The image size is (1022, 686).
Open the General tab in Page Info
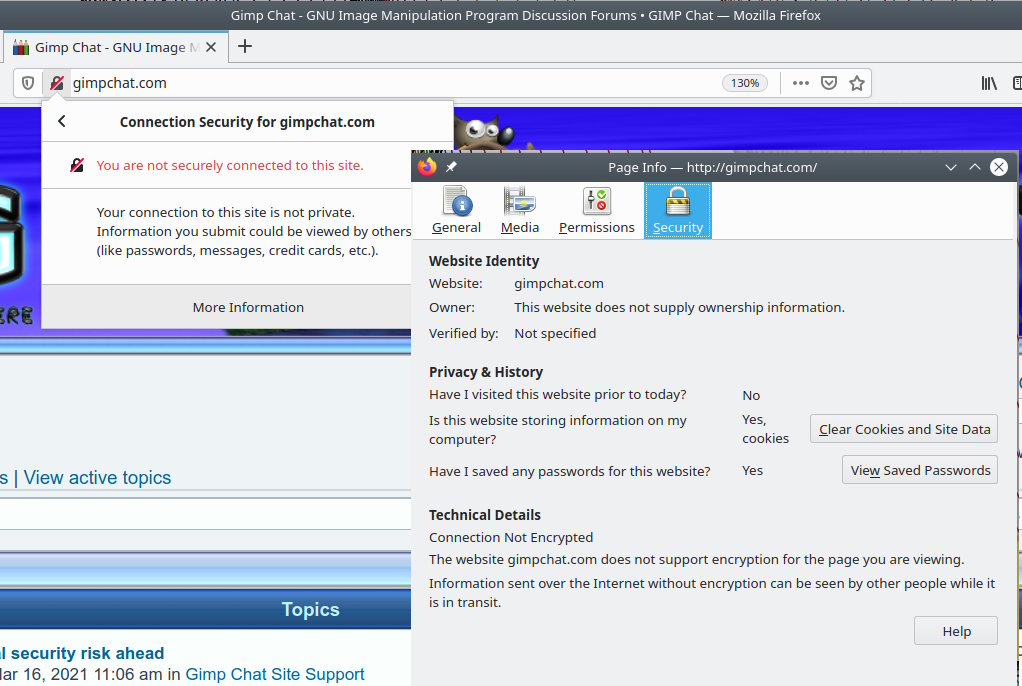[x=456, y=210]
